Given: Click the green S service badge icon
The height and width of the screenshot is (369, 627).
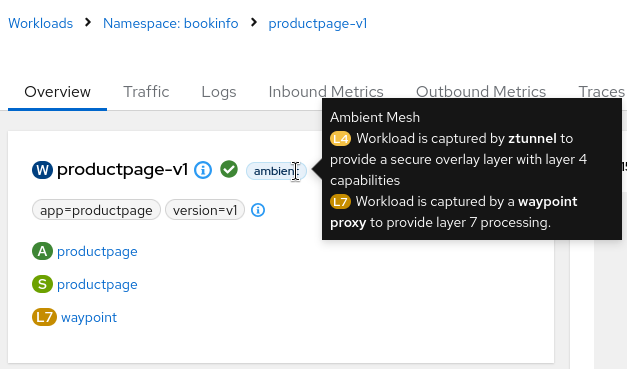Looking at the screenshot, I should pyautogui.click(x=42, y=284).
